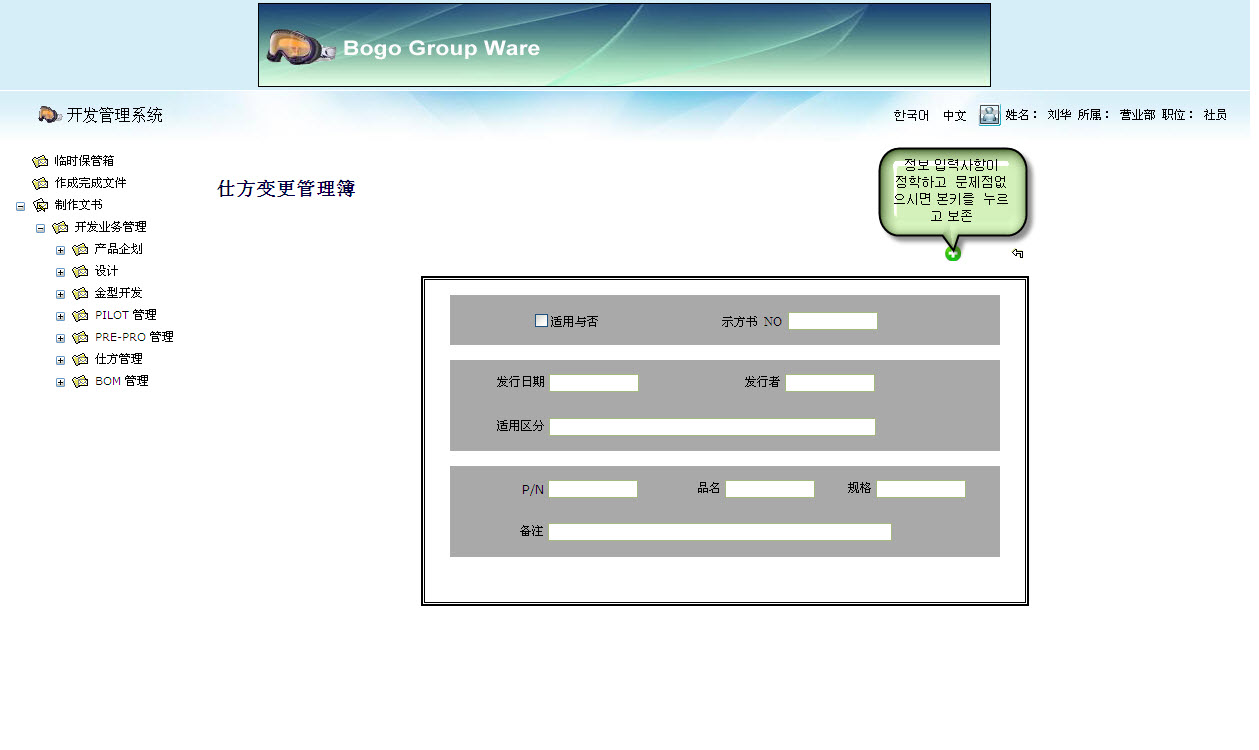
Task: Check the 适用与否 checkbox
Action: (541, 321)
